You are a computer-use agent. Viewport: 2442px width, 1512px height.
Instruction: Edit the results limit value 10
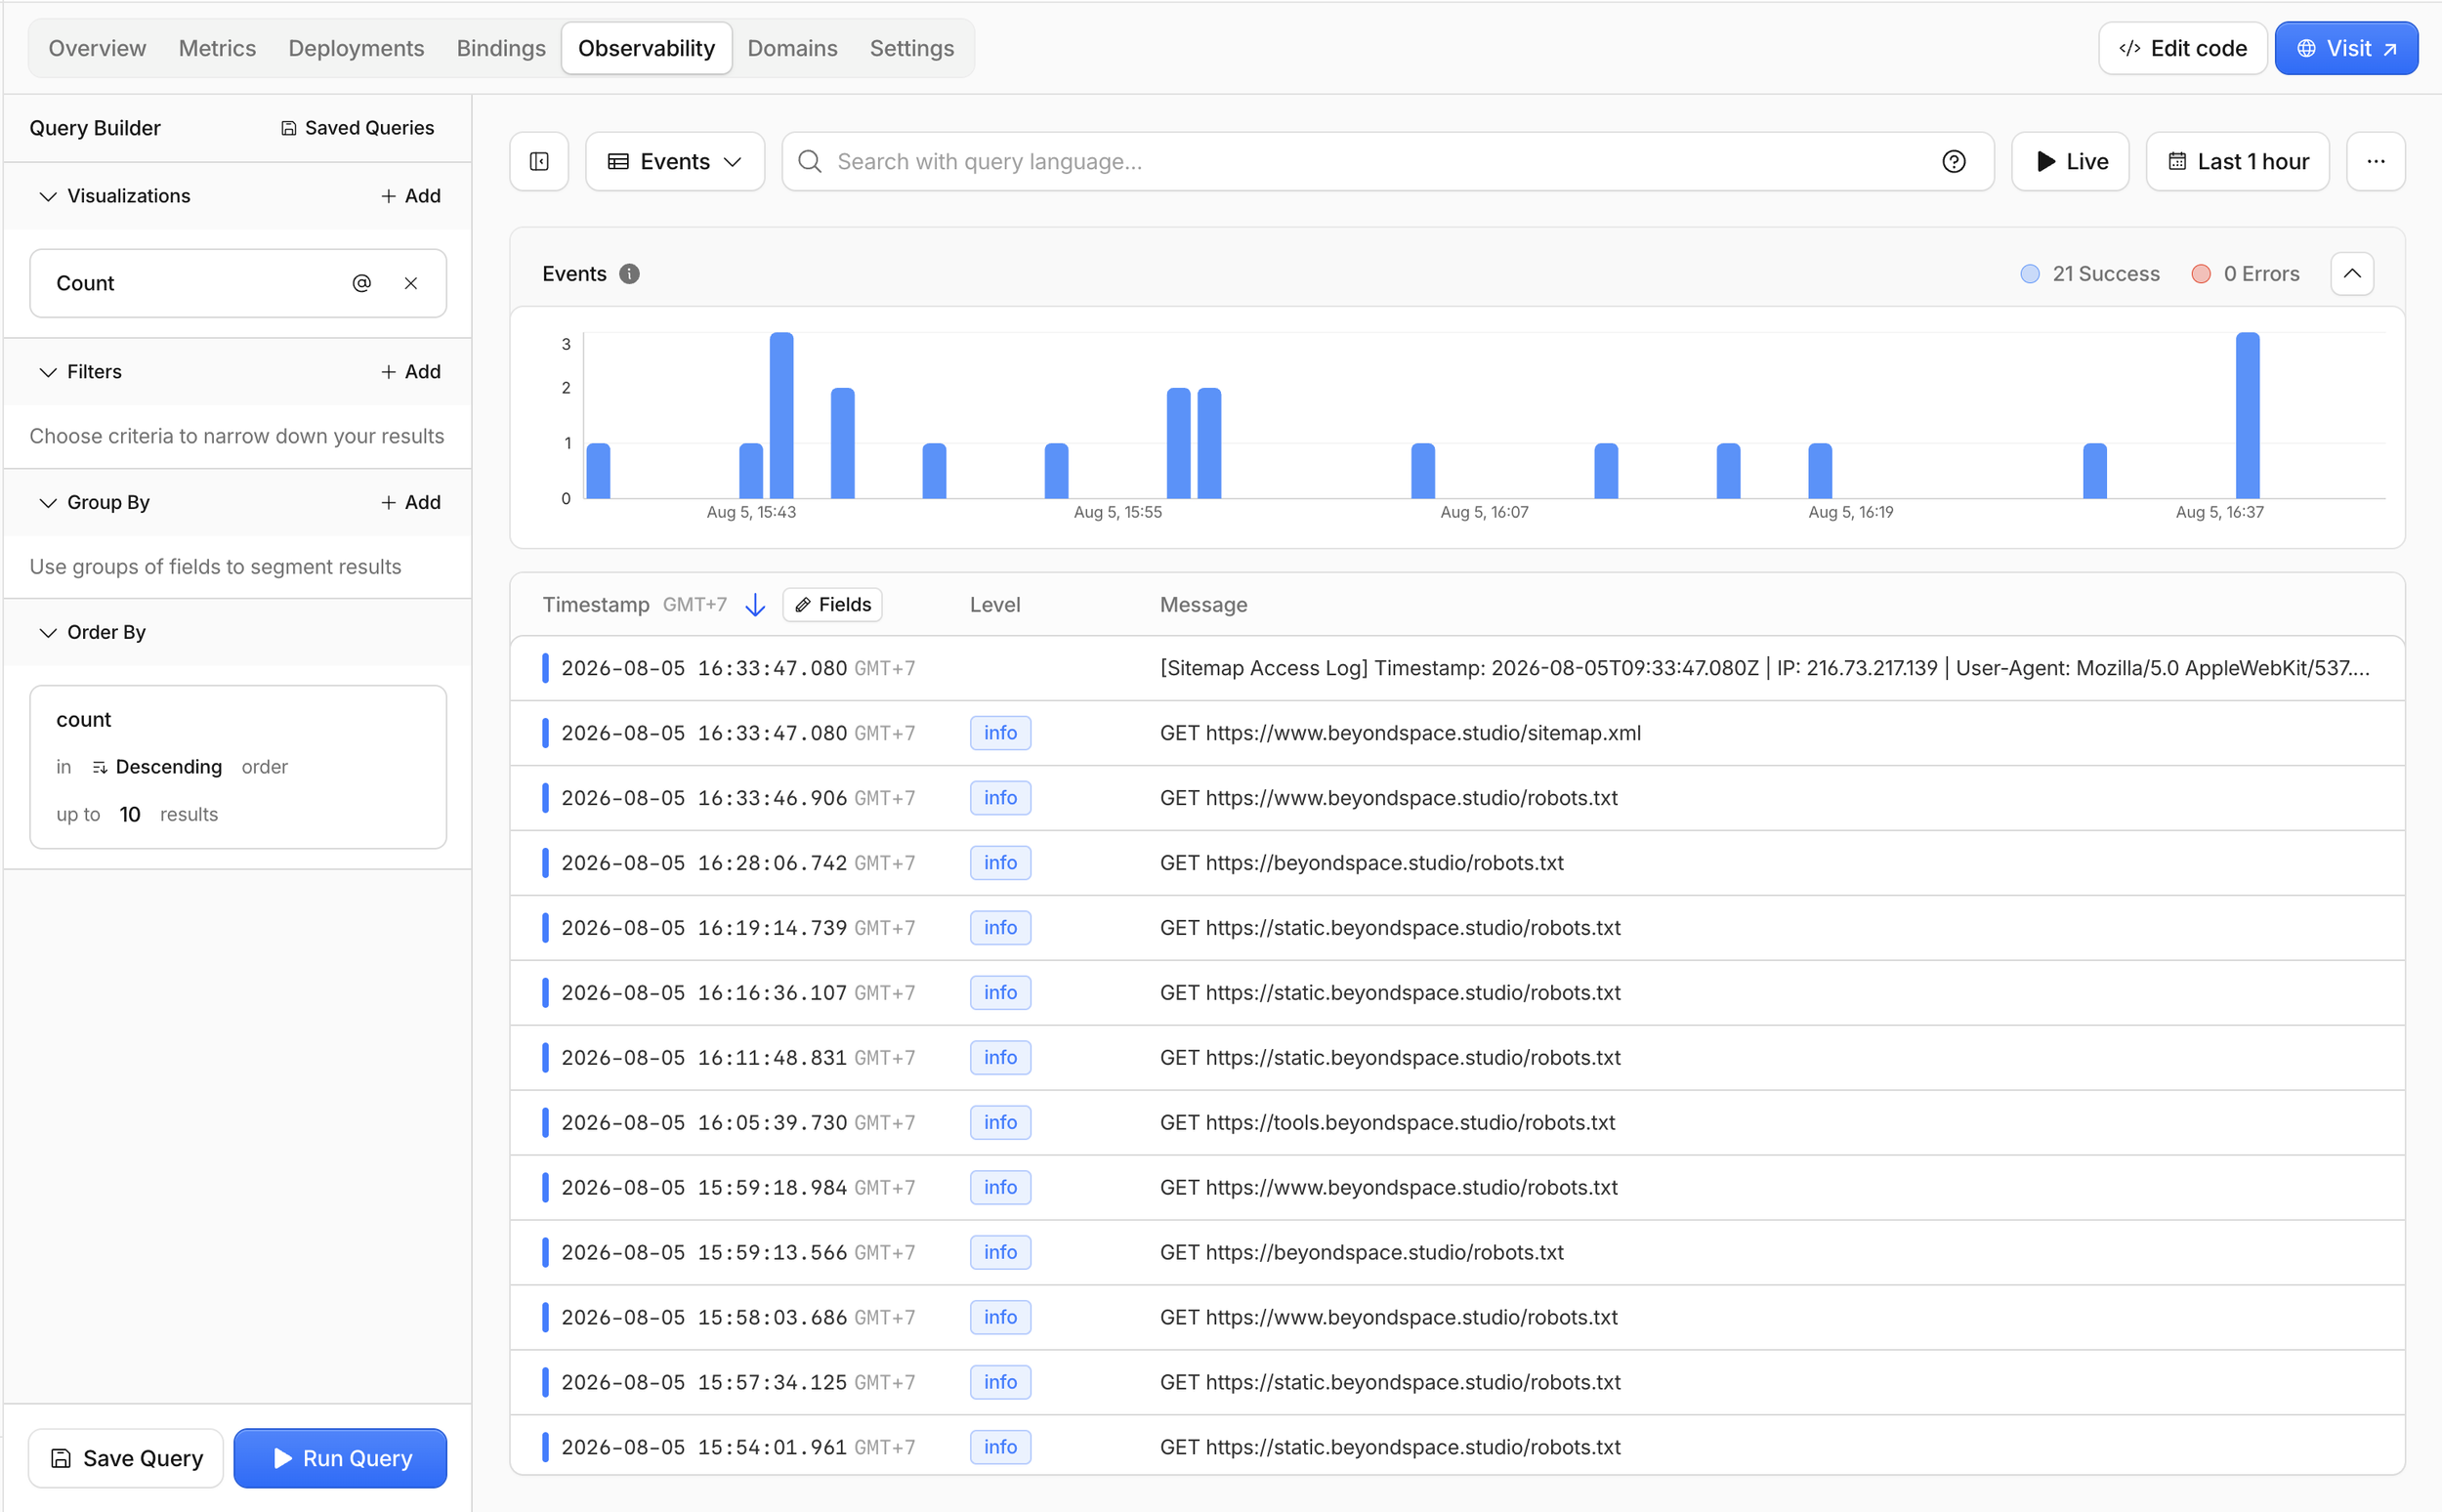130,814
